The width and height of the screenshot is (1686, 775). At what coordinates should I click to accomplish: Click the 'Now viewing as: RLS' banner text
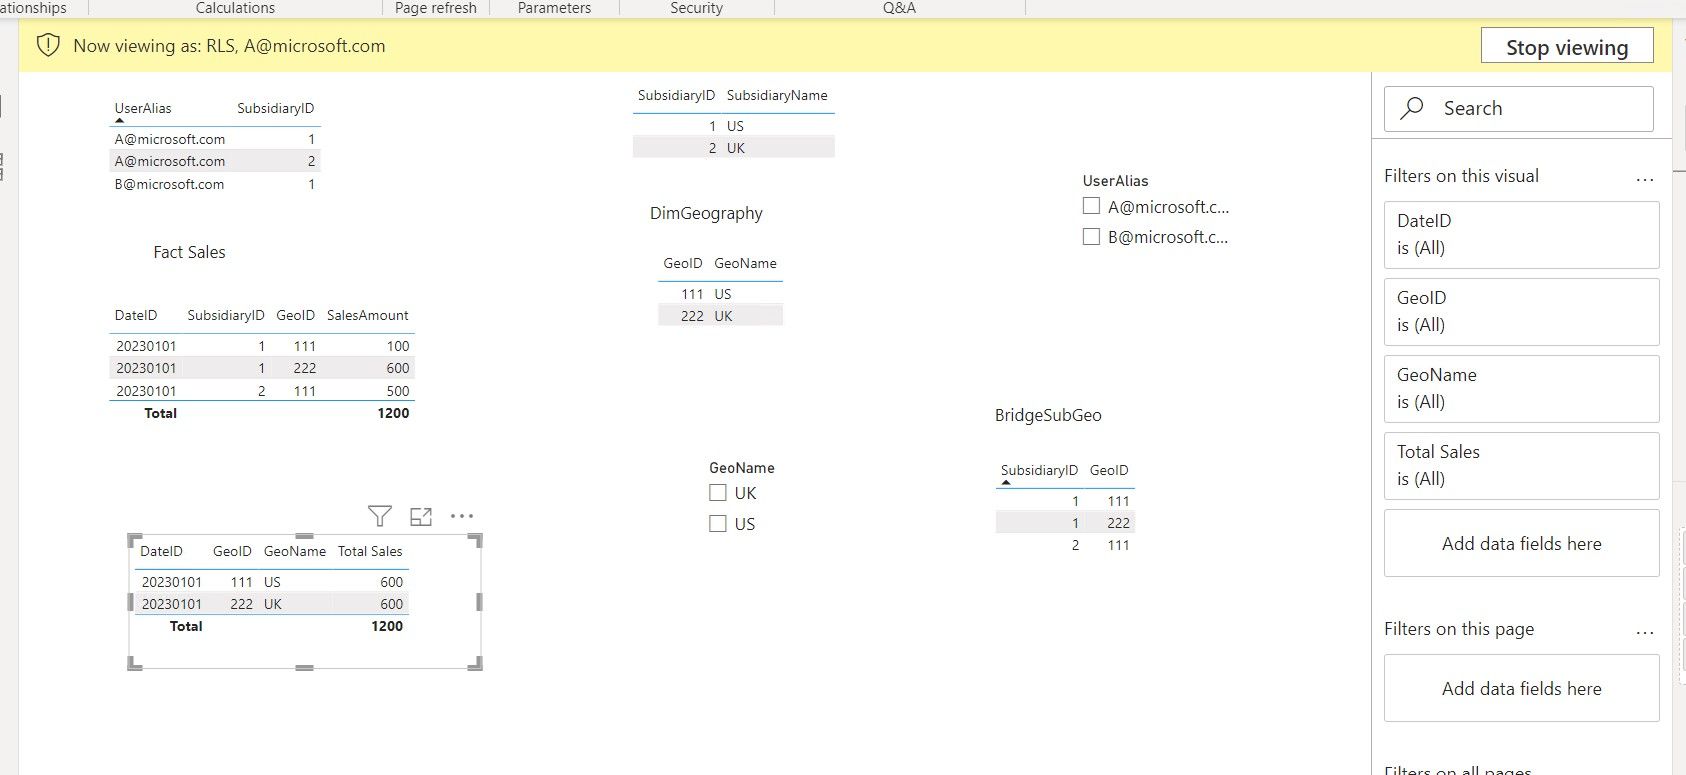(229, 46)
